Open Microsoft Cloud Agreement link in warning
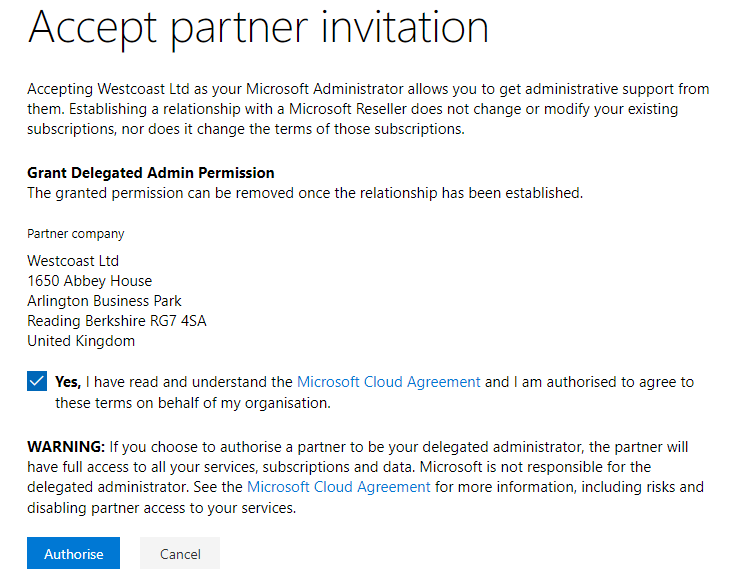Screen dimensions: 754x583 tap(339, 487)
